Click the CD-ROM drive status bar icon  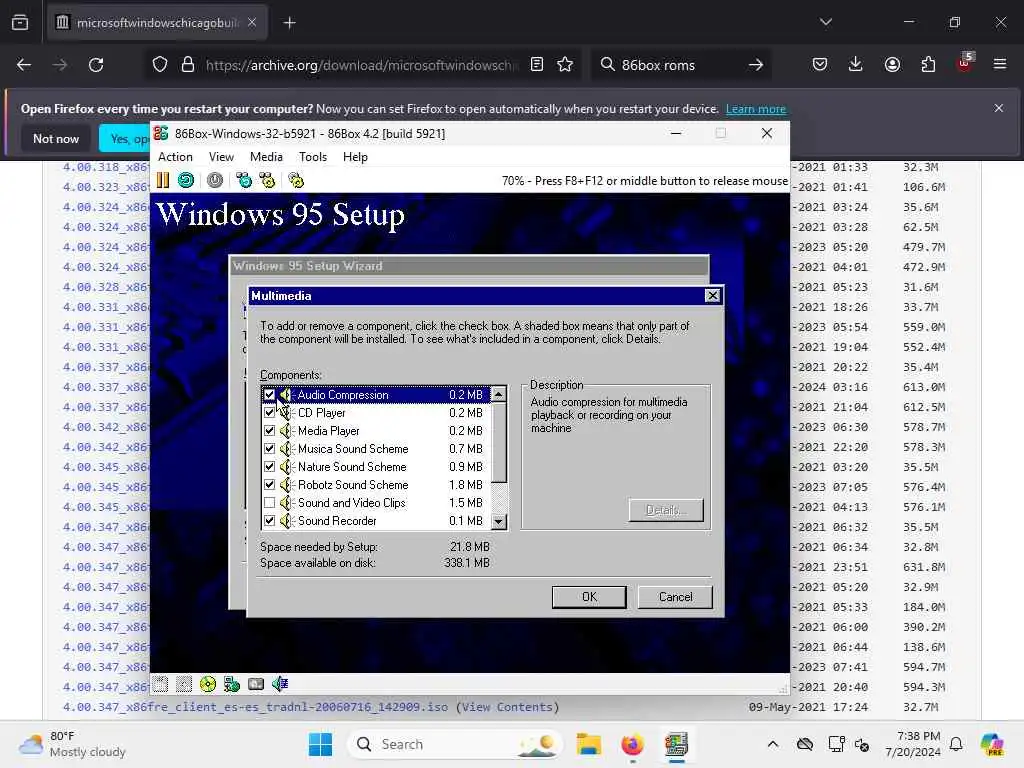(208, 684)
